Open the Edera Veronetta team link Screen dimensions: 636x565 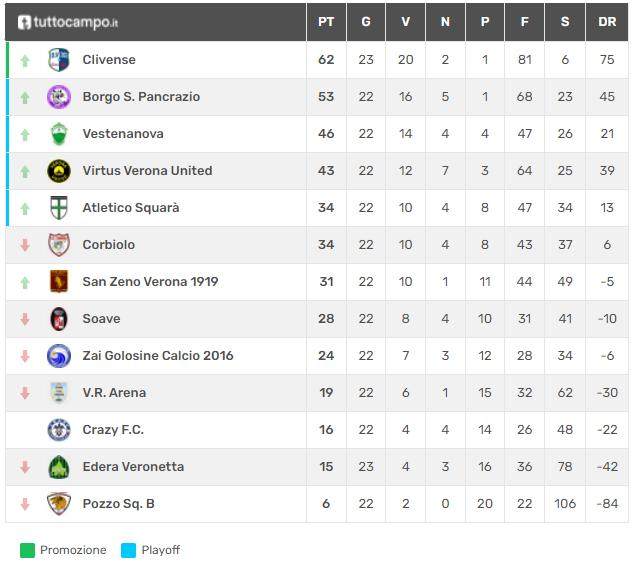coord(133,467)
